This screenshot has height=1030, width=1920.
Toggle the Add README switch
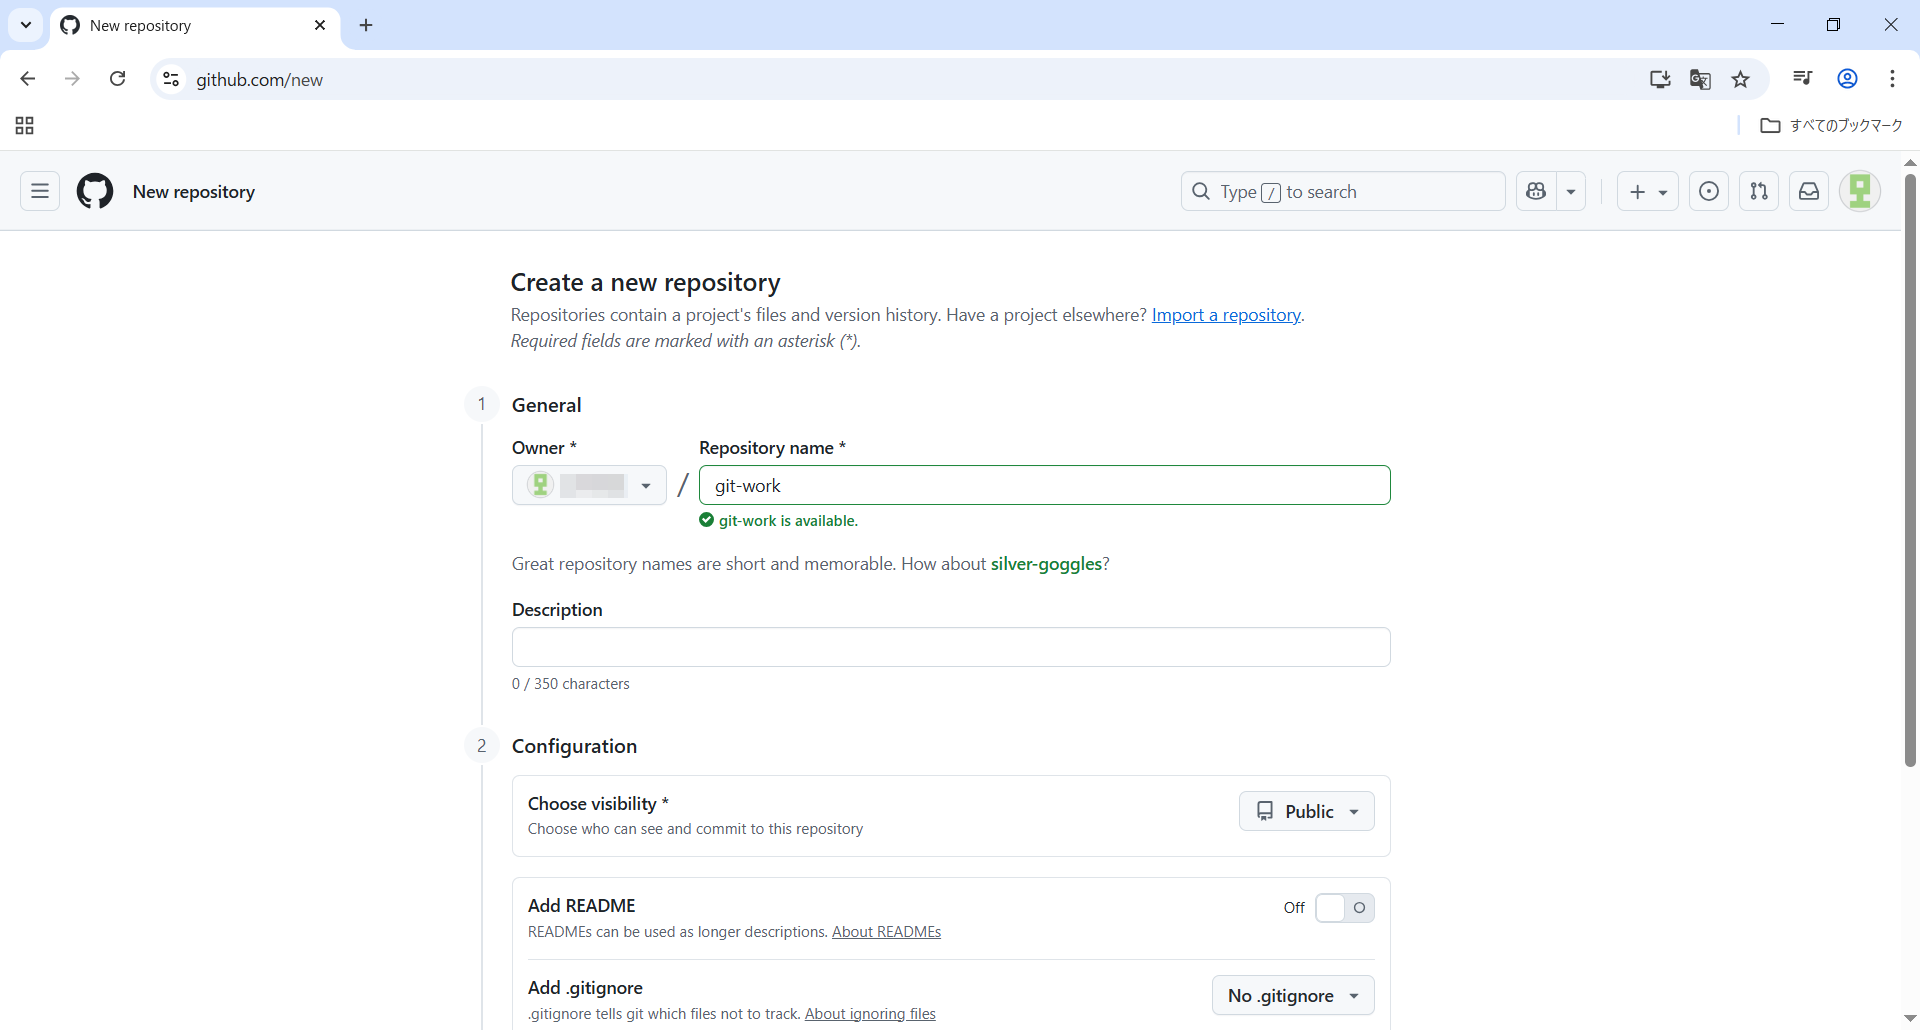(x=1344, y=908)
